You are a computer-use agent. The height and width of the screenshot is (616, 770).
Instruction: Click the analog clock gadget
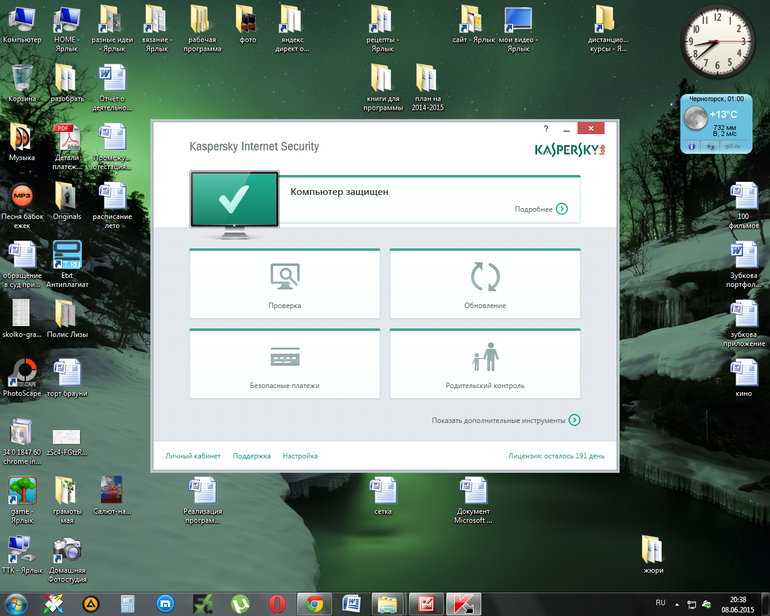(717, 42)
